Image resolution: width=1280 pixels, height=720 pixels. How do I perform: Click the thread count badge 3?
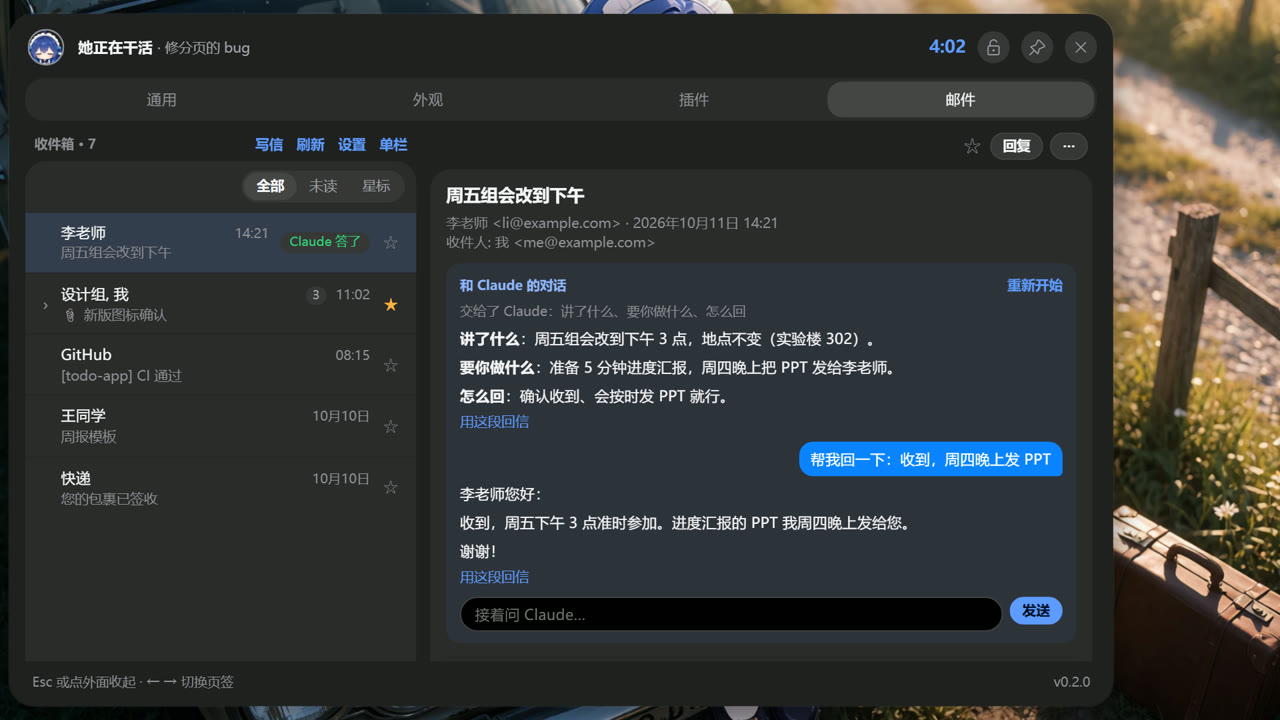pyautogui.click(x=316, y=295)
